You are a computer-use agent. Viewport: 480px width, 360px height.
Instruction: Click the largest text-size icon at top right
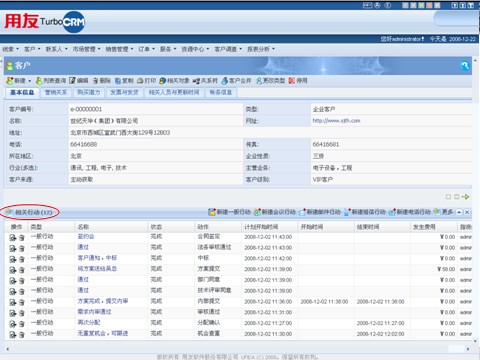tap(471, 5)
